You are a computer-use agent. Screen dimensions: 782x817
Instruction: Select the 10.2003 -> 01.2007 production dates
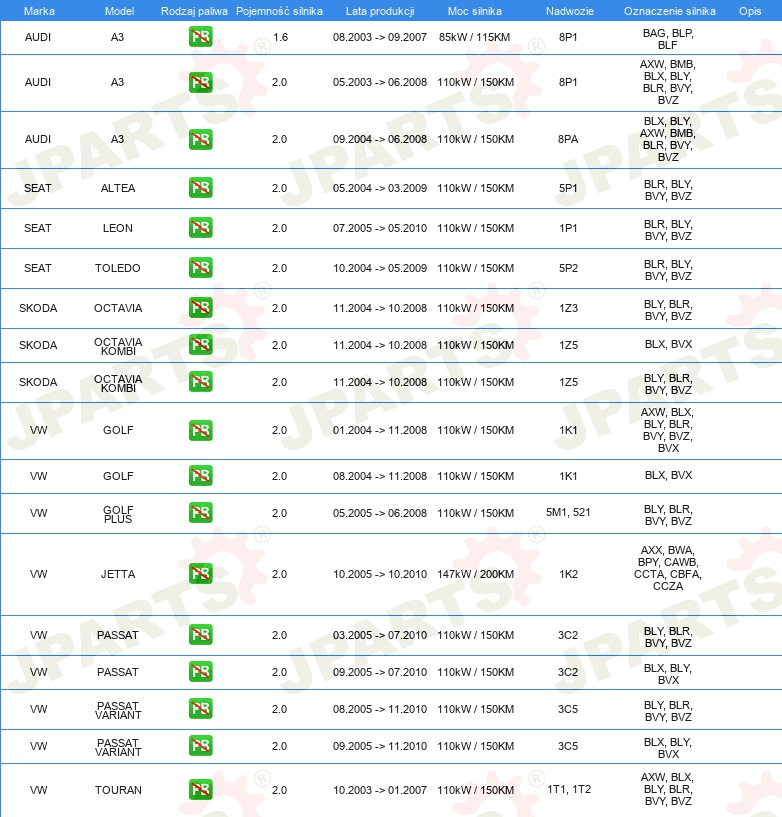tap(380, 790)
